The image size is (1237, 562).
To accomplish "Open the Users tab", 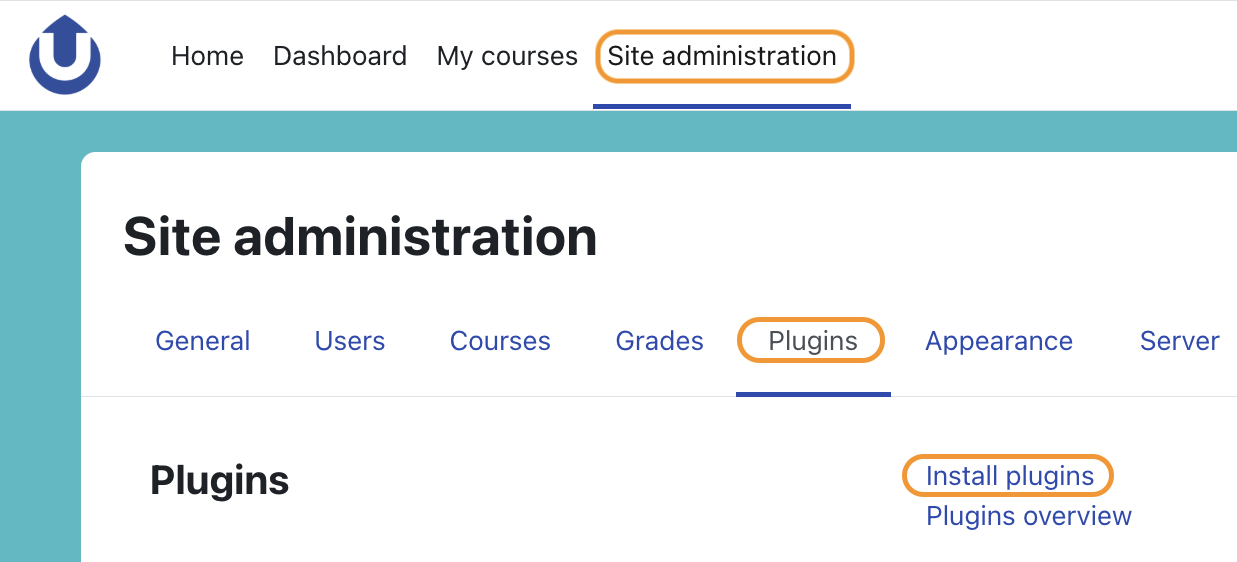I will tap(350, 341).
